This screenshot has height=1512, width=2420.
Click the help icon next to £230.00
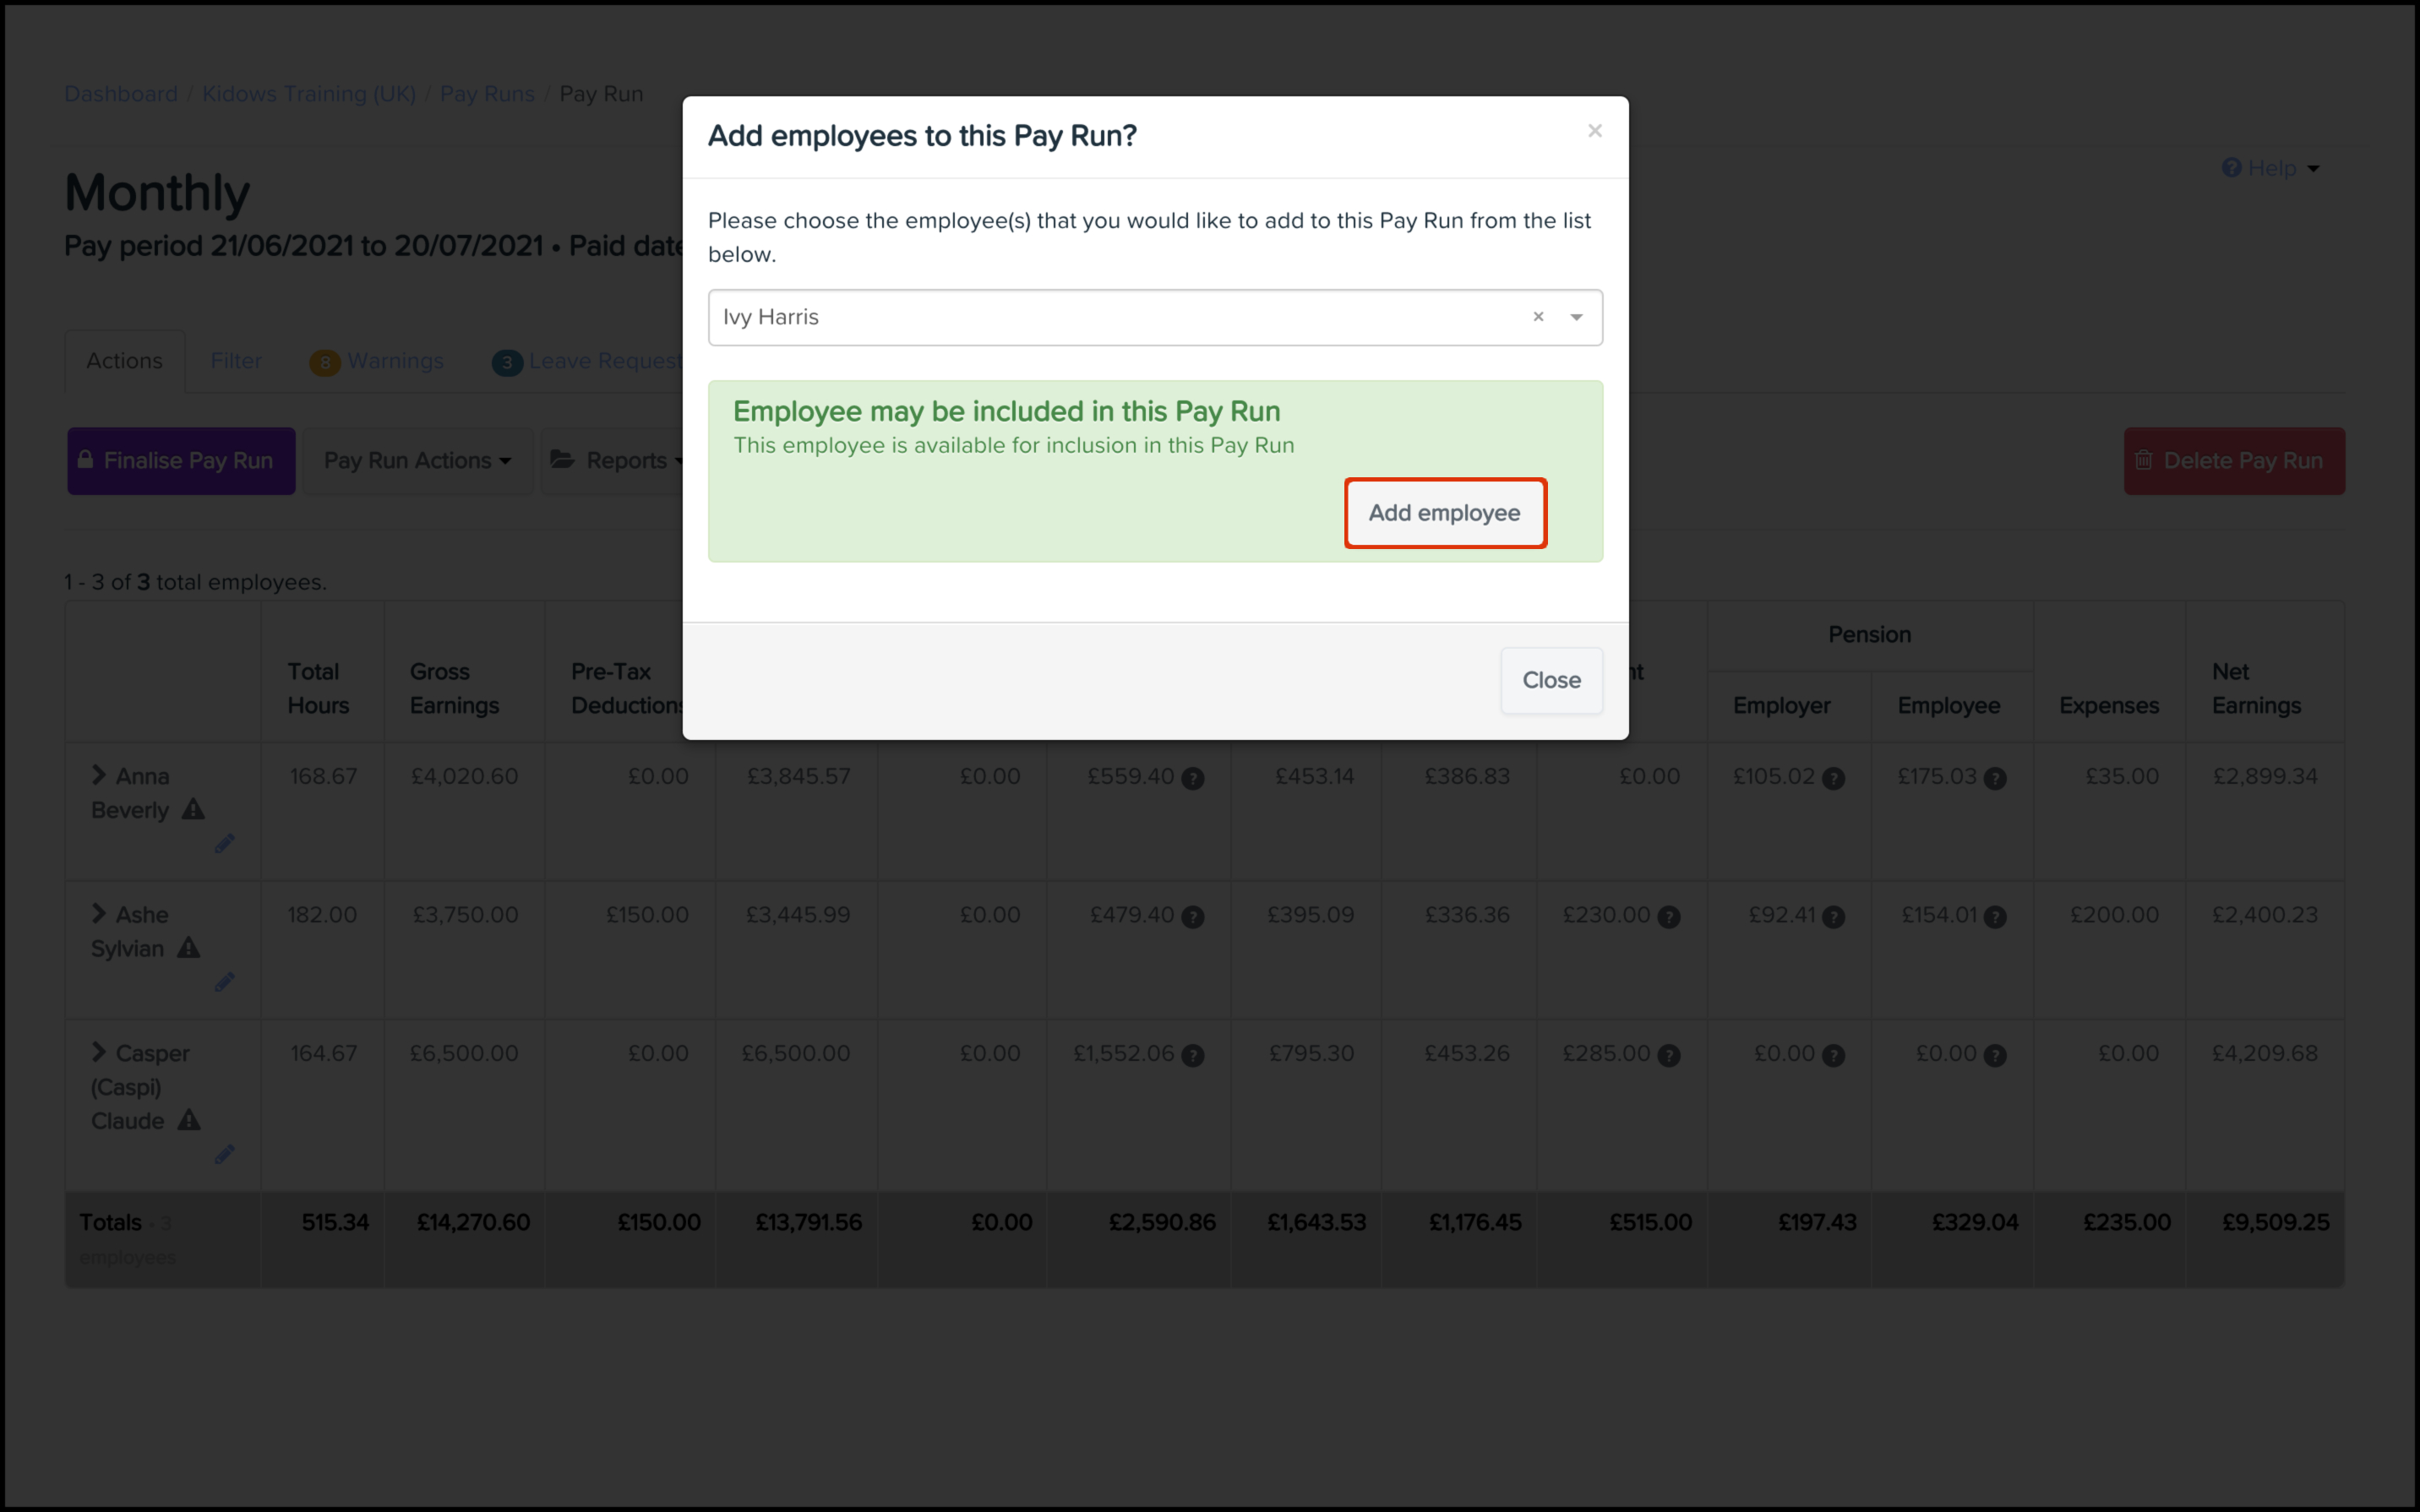click(1669, 917)
